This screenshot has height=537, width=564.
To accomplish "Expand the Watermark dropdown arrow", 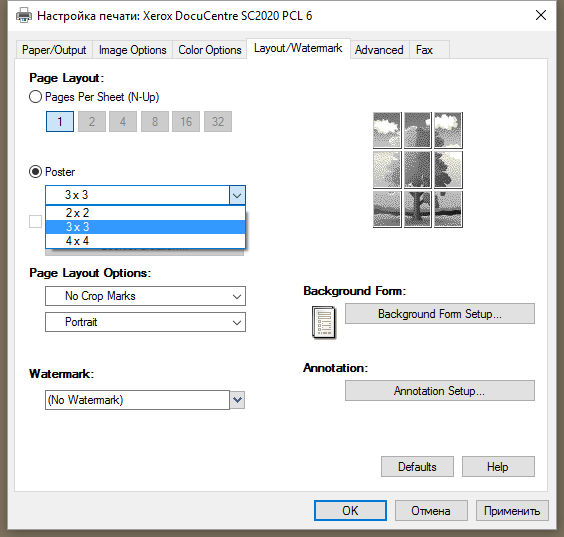I will pos(237,400).
